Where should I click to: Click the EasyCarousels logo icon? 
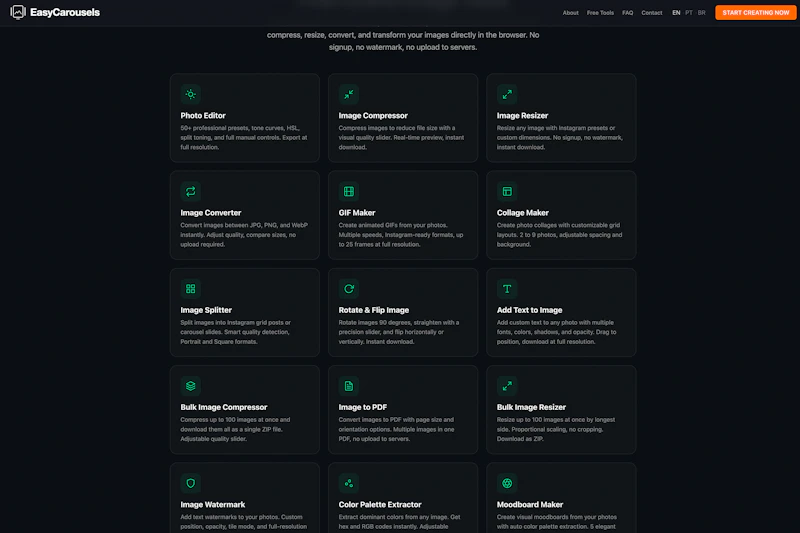[18, 12]
